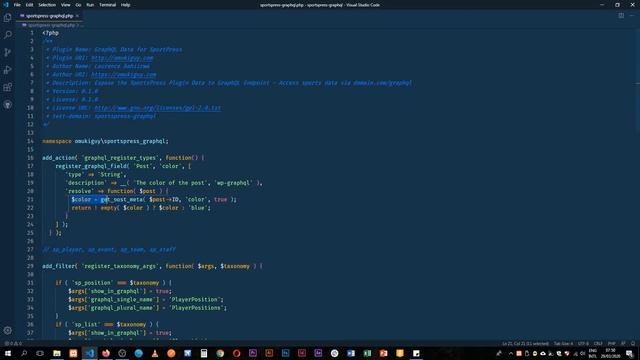Viewport: 640px width, 360px height.
Task: Click the errors and warnings status indicator
Action: click(13, 344)
